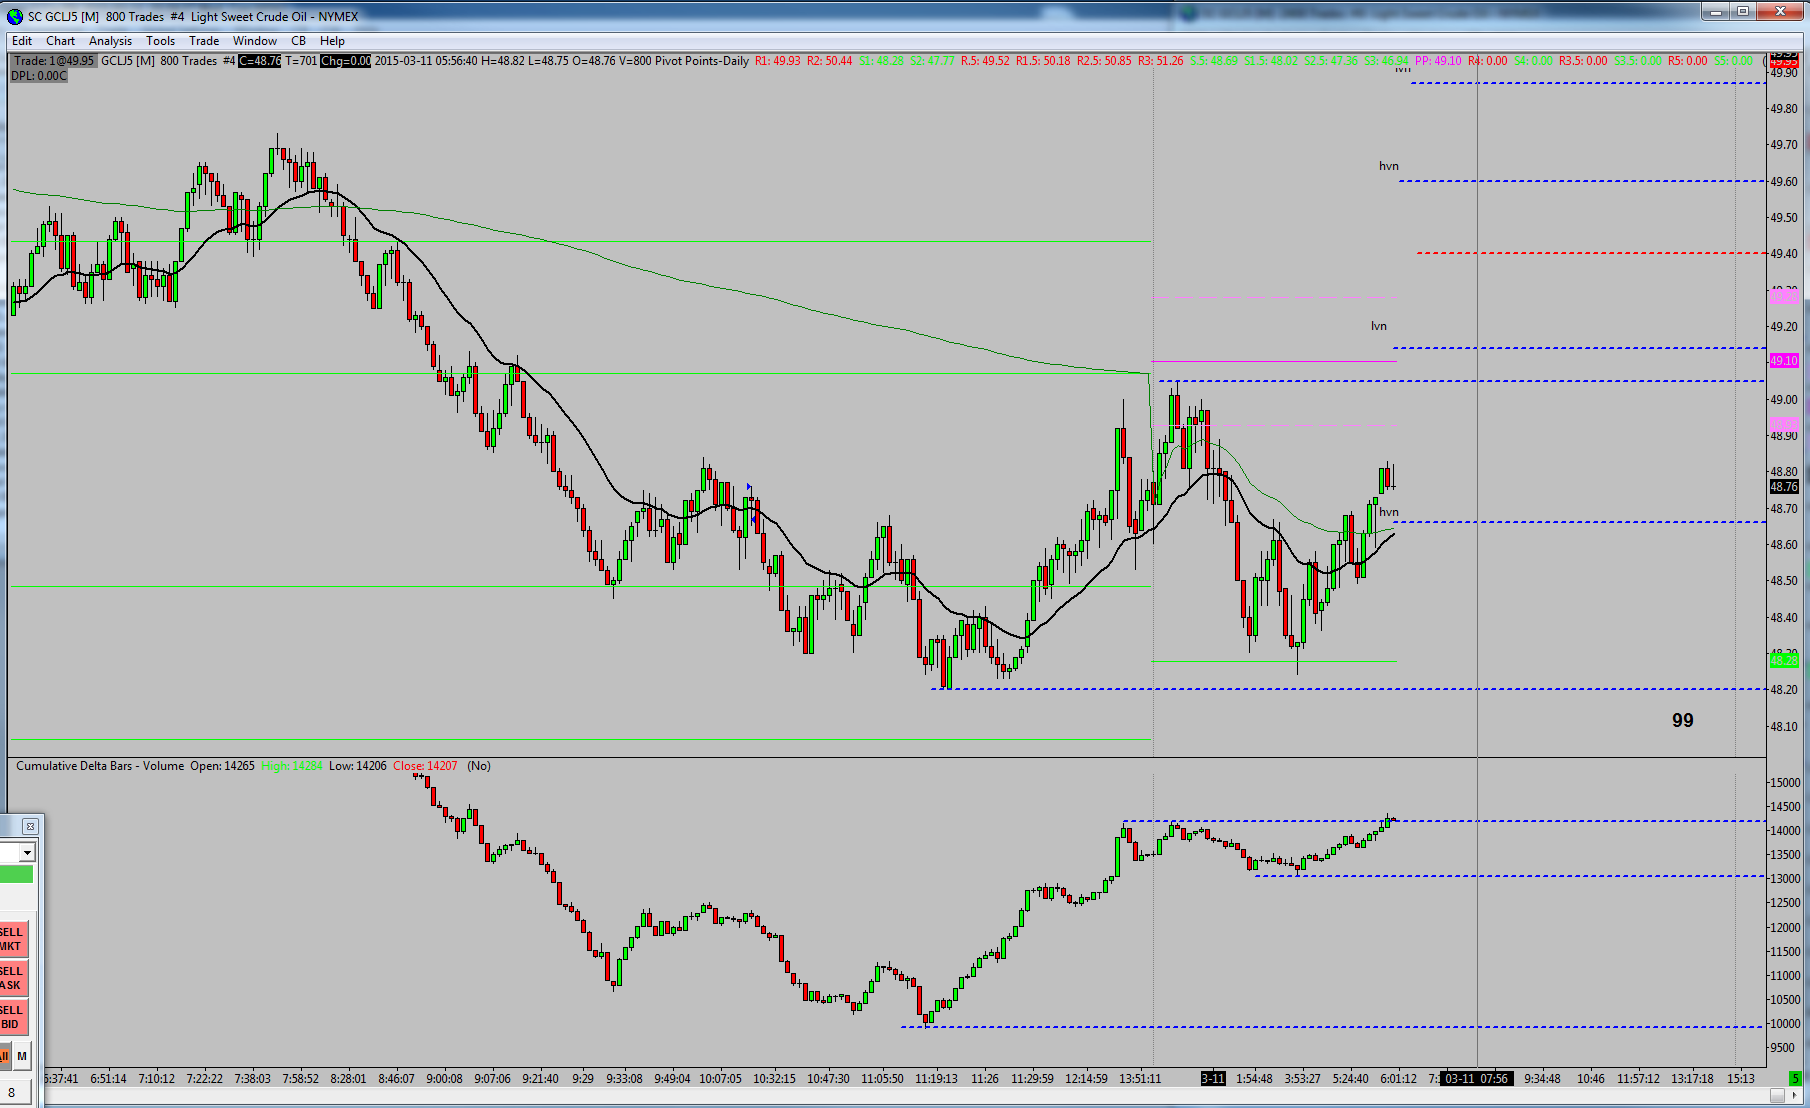
Task: Click the 11:29:59 time axis label
Action: [x=1032, y=1079]
